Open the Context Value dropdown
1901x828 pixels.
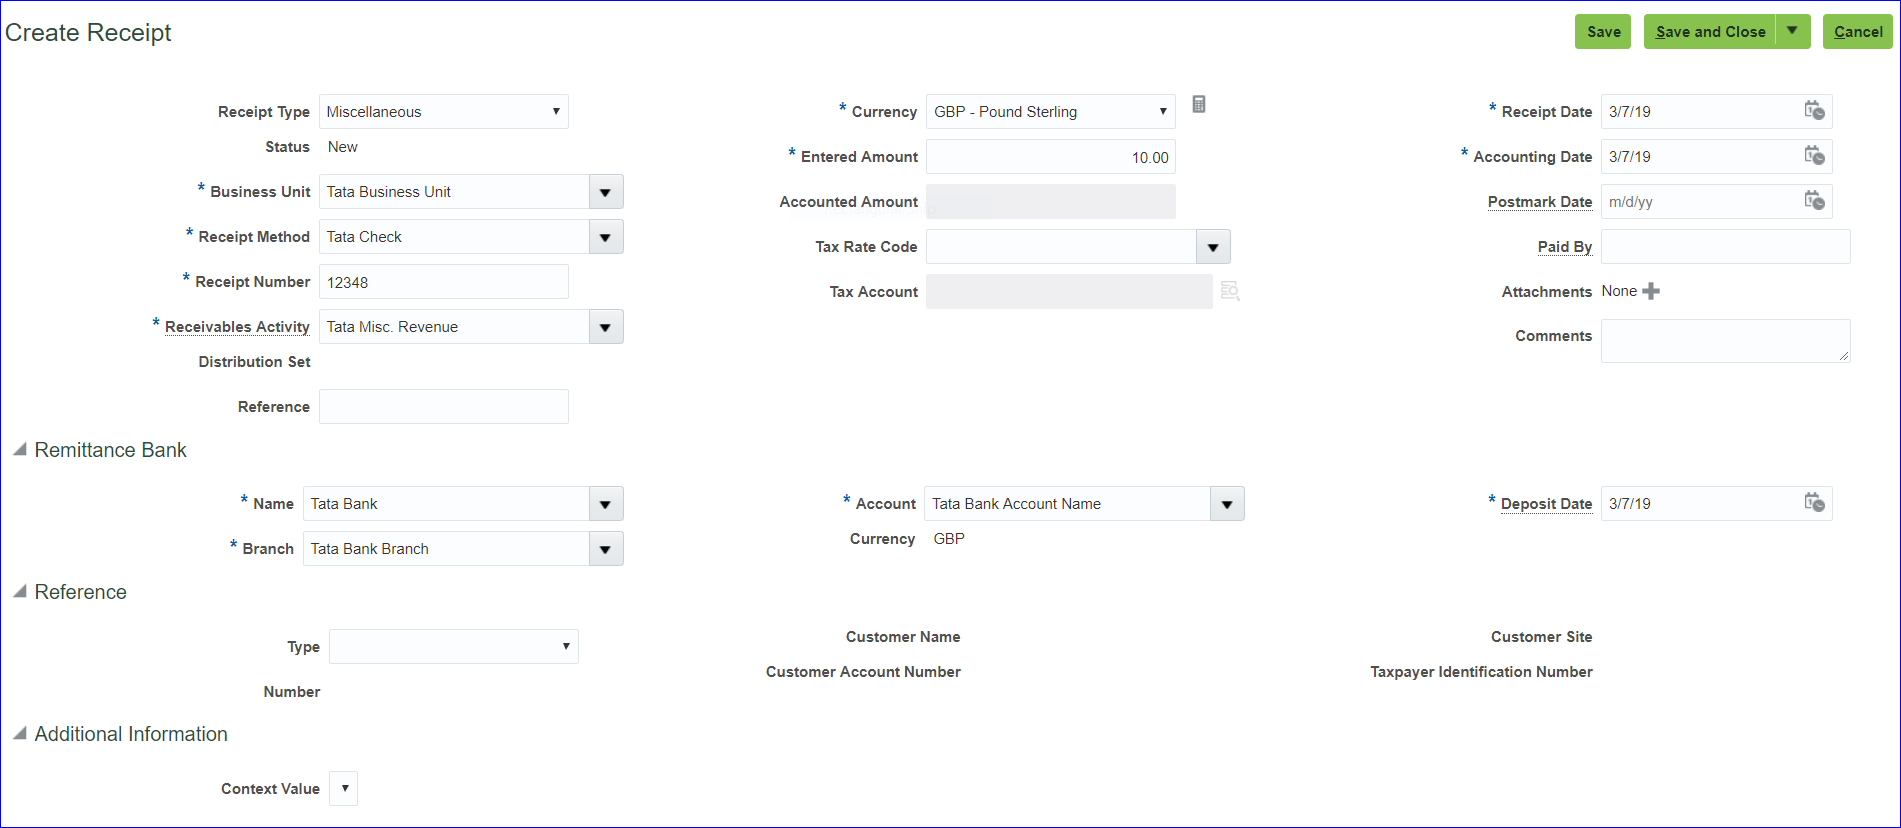pyautogui.click(x=344, y=788)
